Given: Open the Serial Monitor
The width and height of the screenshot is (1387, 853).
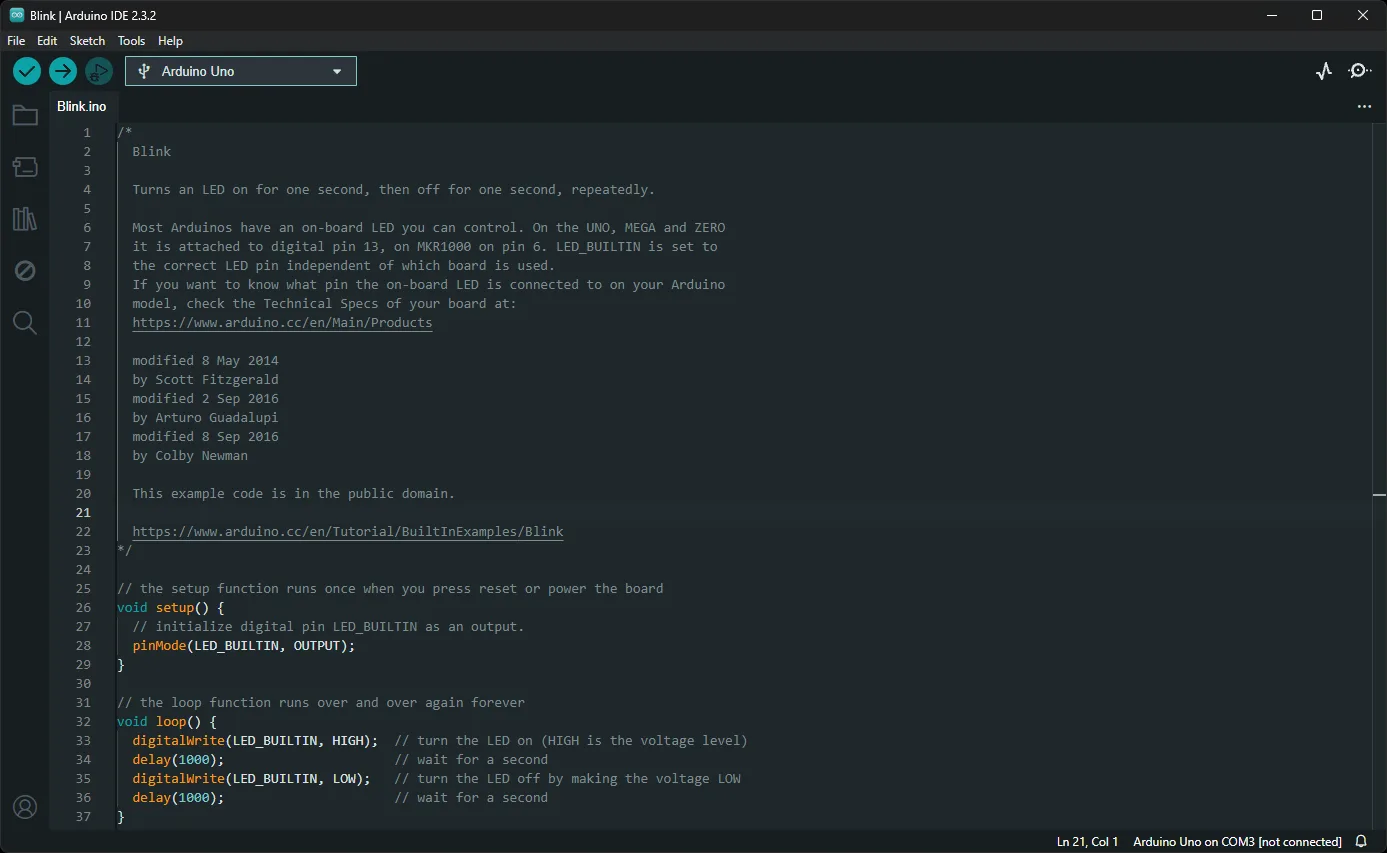Looking at the screenshot, I should click(x=1360, y=71).
